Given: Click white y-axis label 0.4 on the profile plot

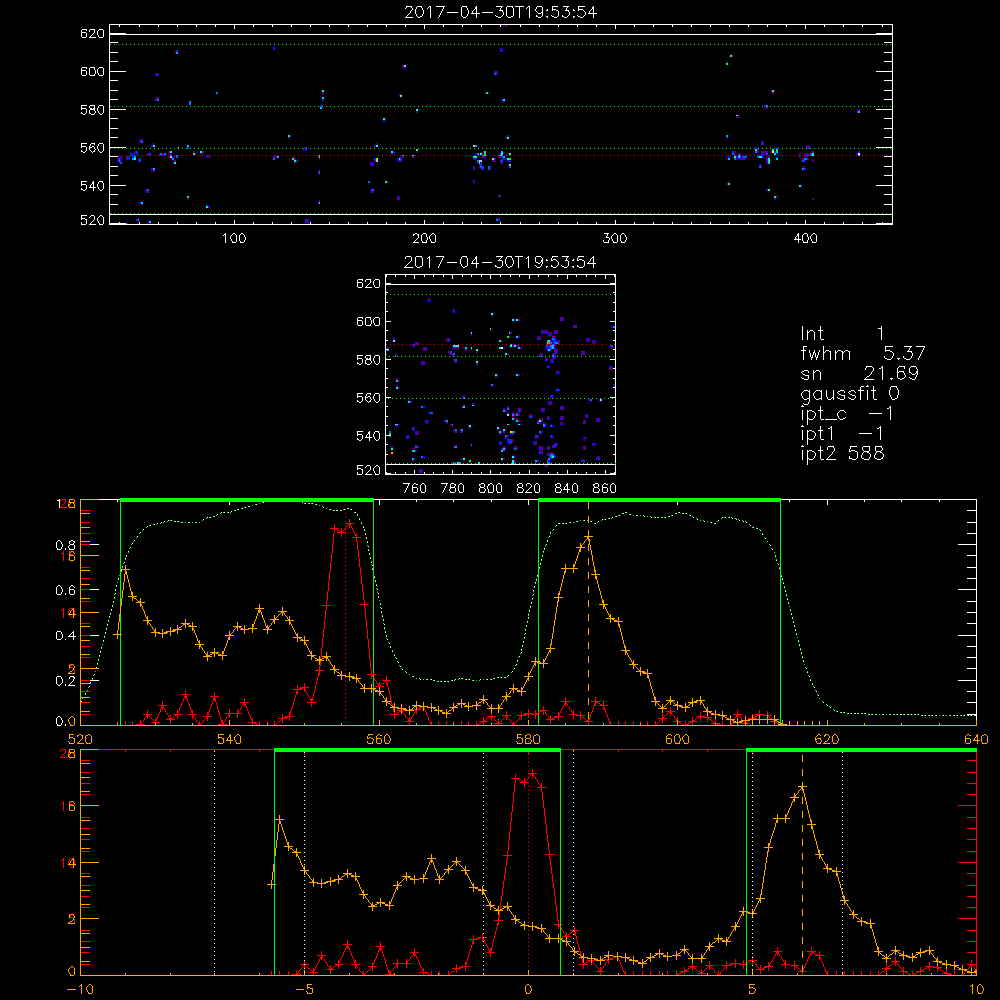Looking at the screenshot, I should (x=65, y=636).
